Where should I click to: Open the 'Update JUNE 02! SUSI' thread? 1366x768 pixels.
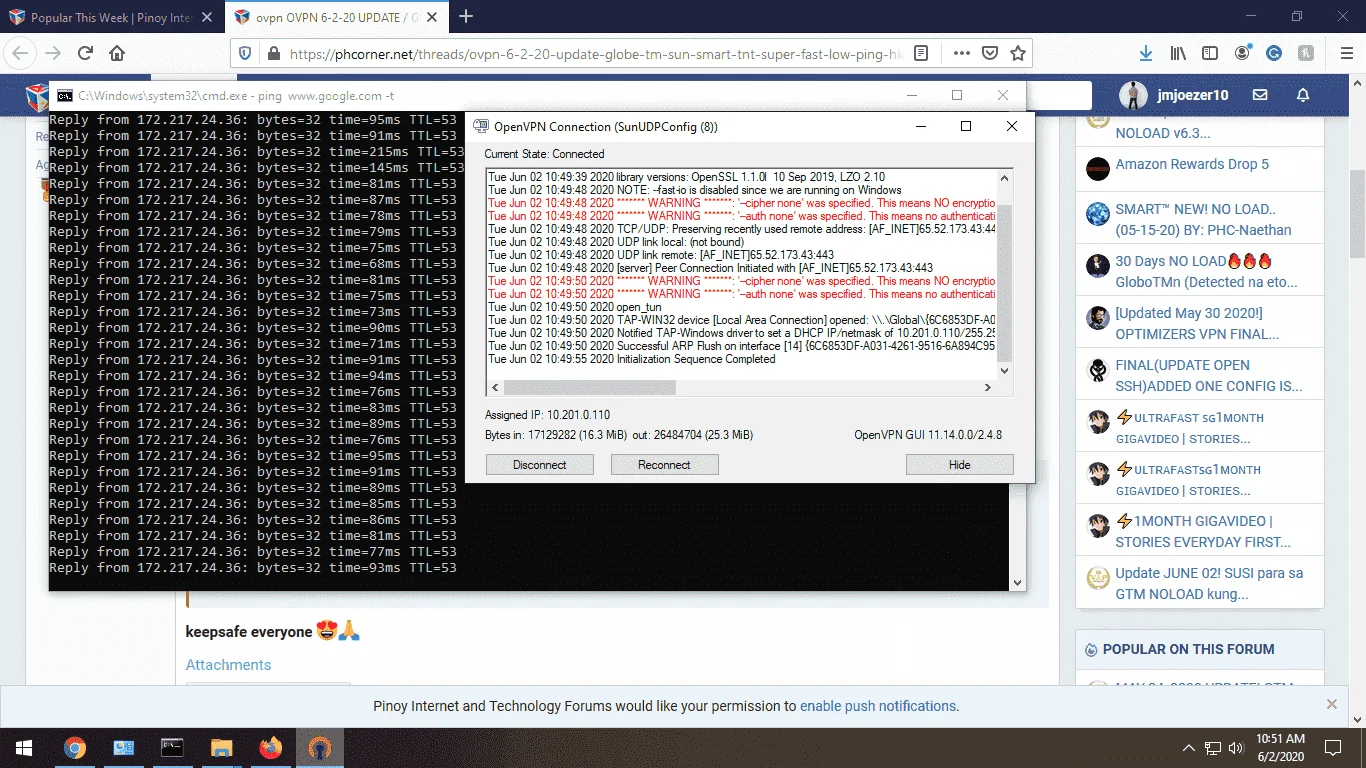(x=1209, y=584)
